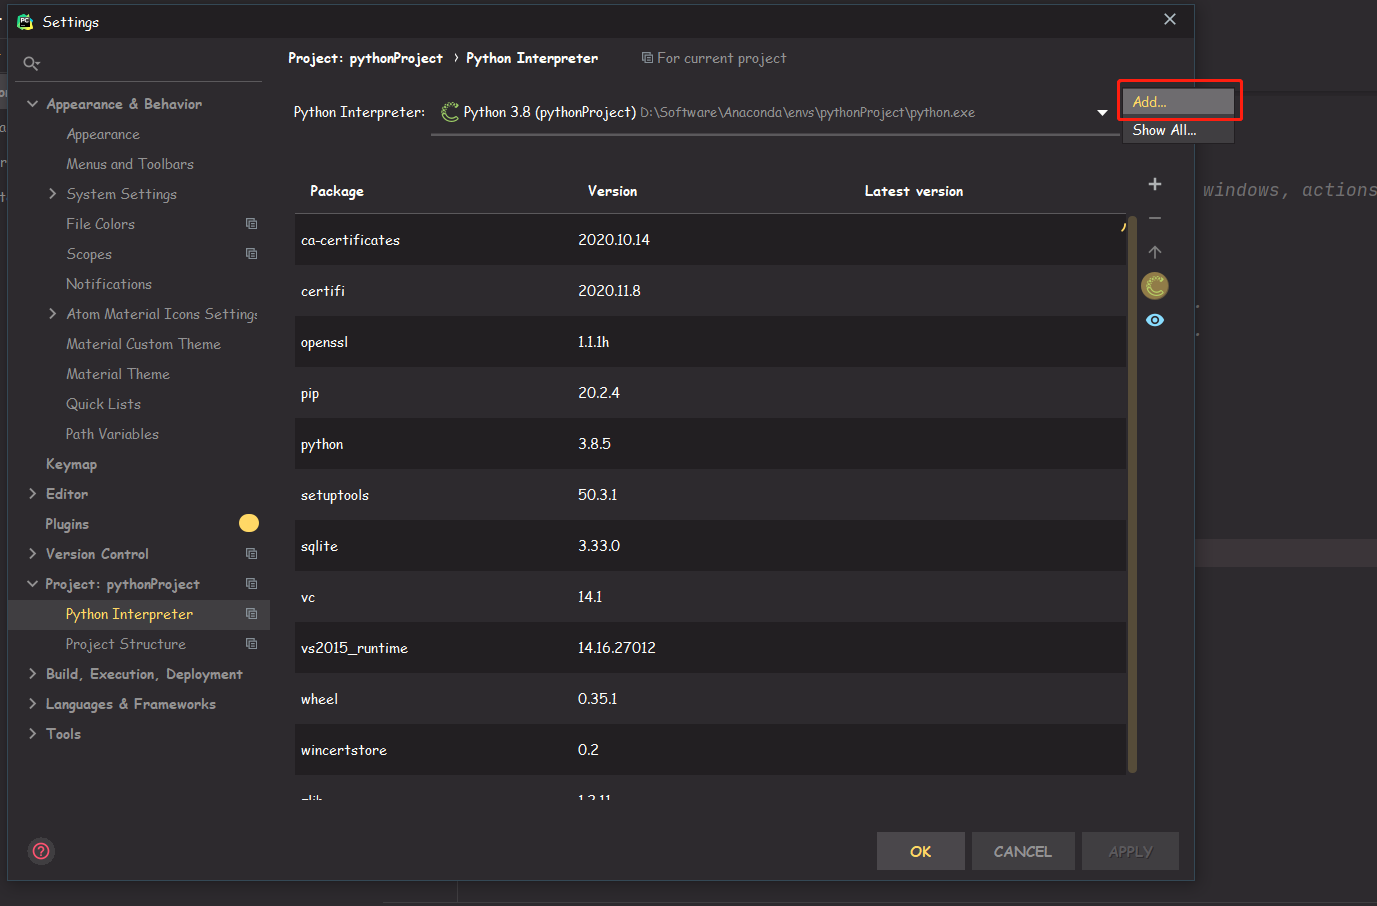Collapse Project: pythonProject section

tap(33, 584)
